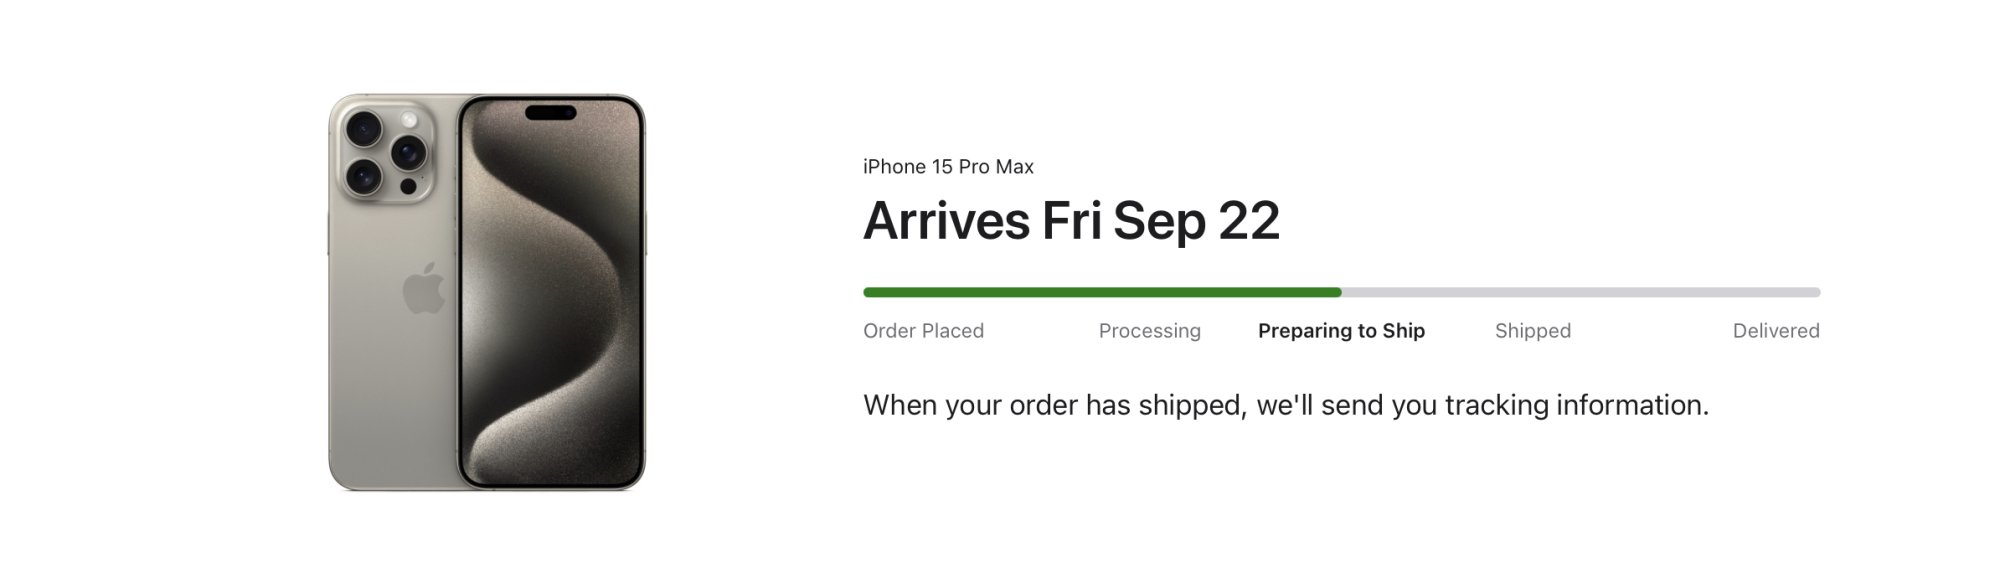Screen dimensions: 2000x573
Task: Click the gray unfilled progress bar section
Action: [x=1580, y=292]
